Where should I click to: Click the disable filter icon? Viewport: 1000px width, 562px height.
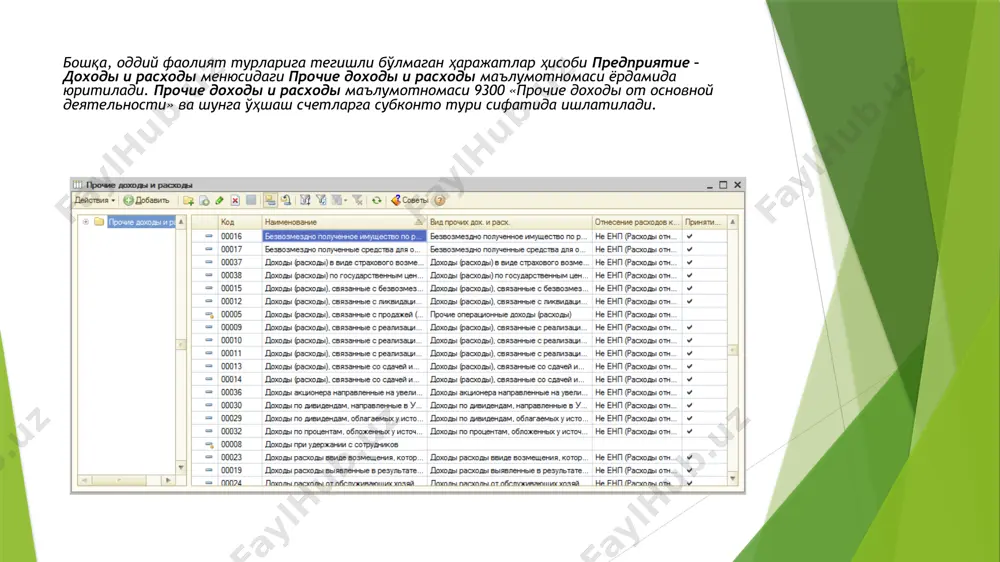[358, 200]
